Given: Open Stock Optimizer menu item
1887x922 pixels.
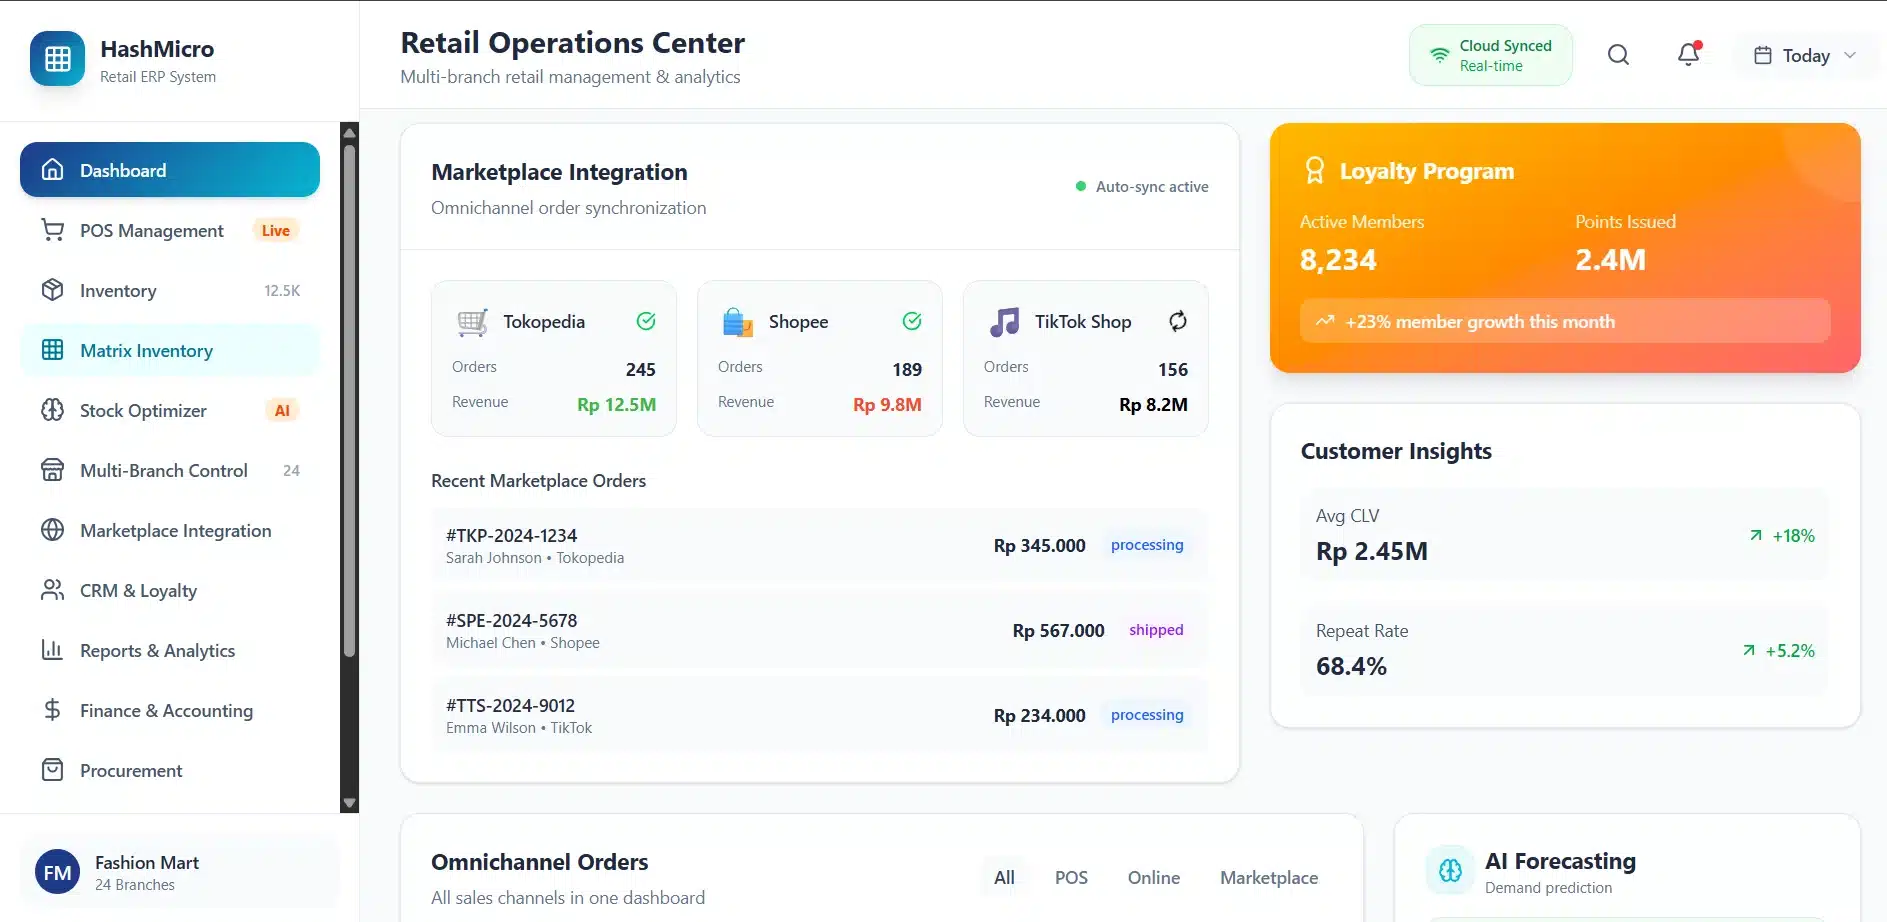Looking at the screenshot, I should point(170,410).
